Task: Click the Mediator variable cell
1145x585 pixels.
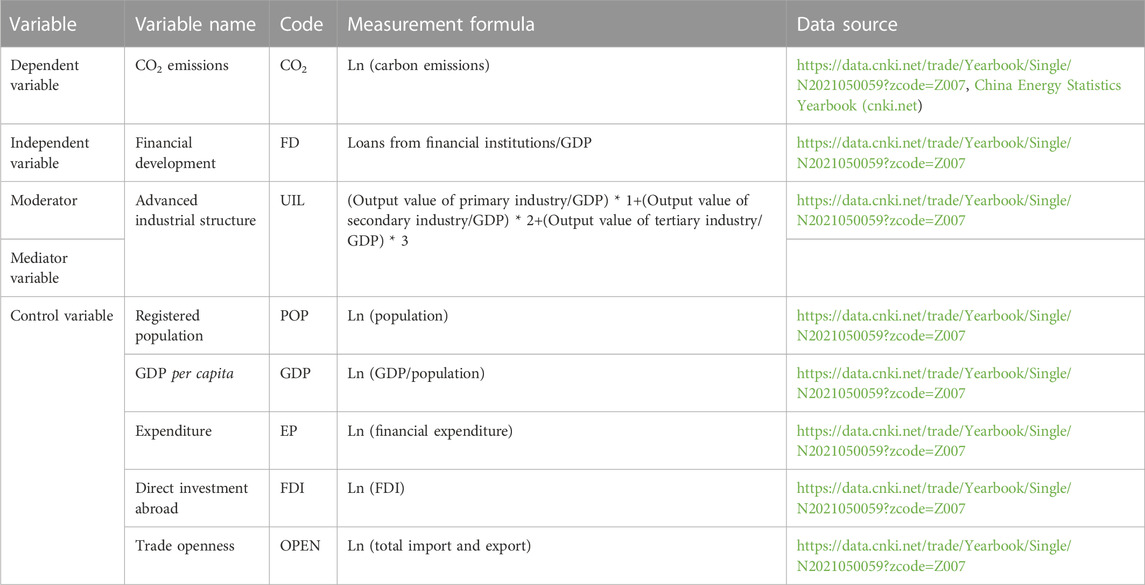Action: [40, 268]
